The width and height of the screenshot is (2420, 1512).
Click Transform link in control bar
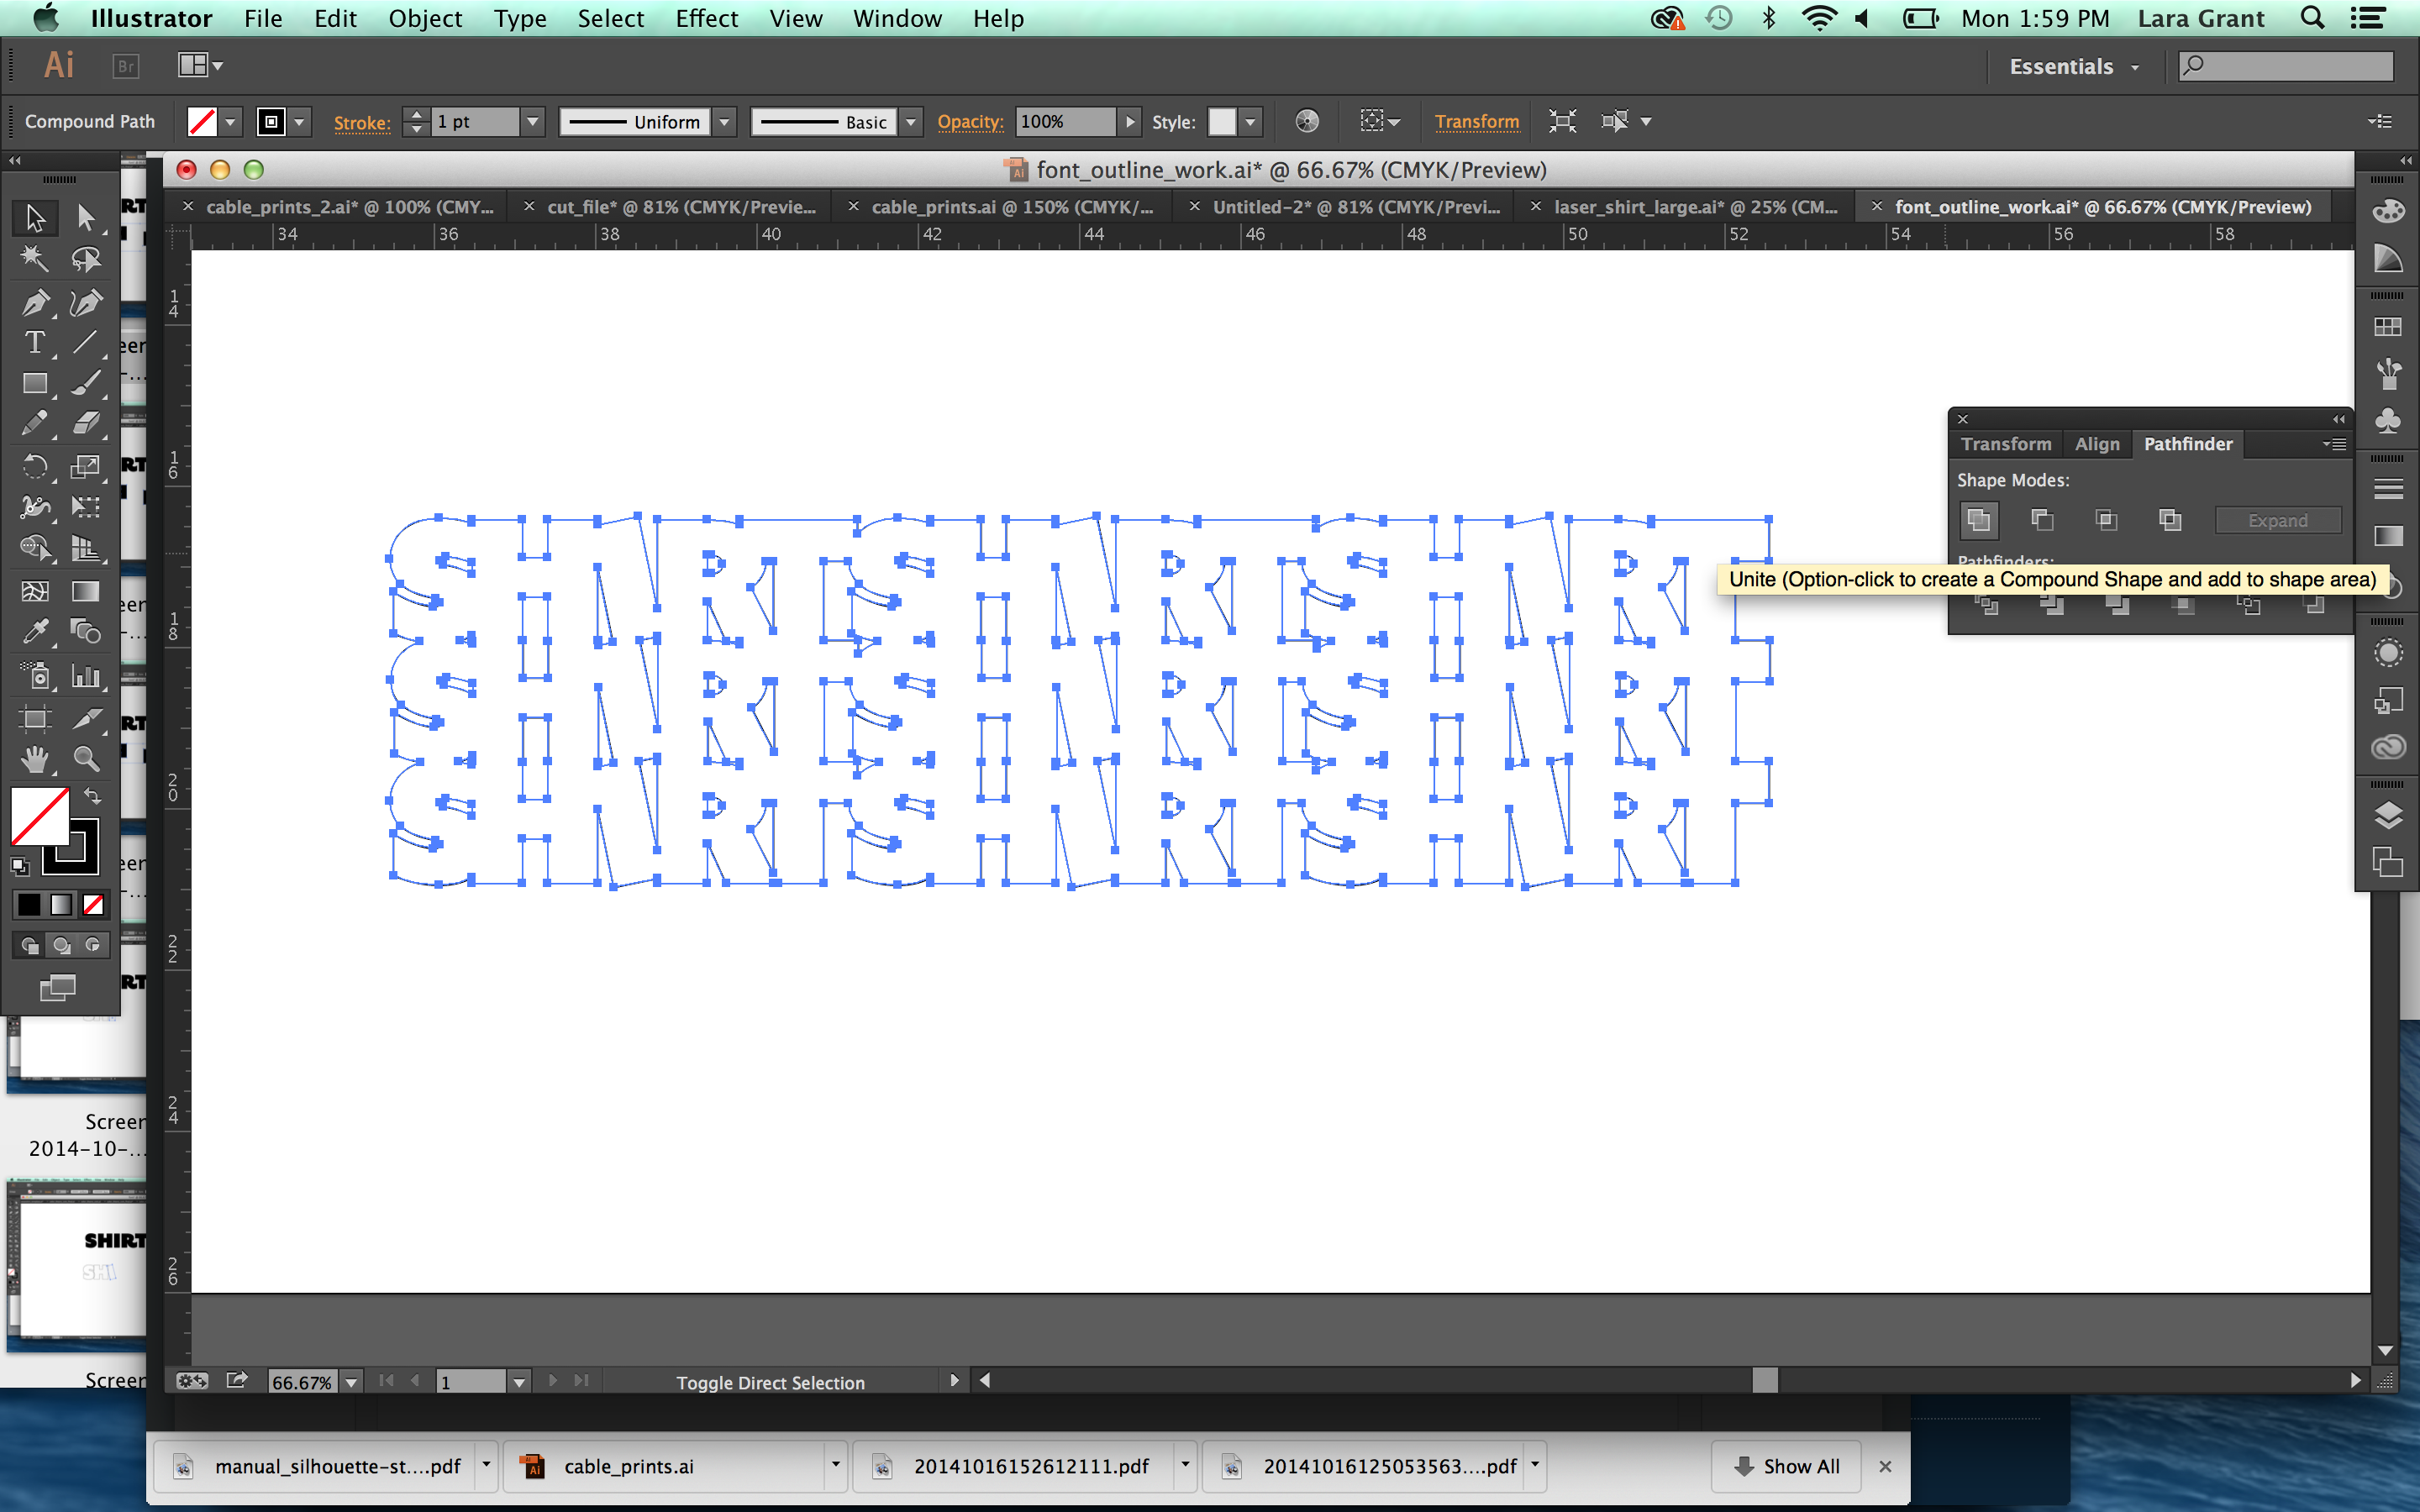tap(1476, 122)
